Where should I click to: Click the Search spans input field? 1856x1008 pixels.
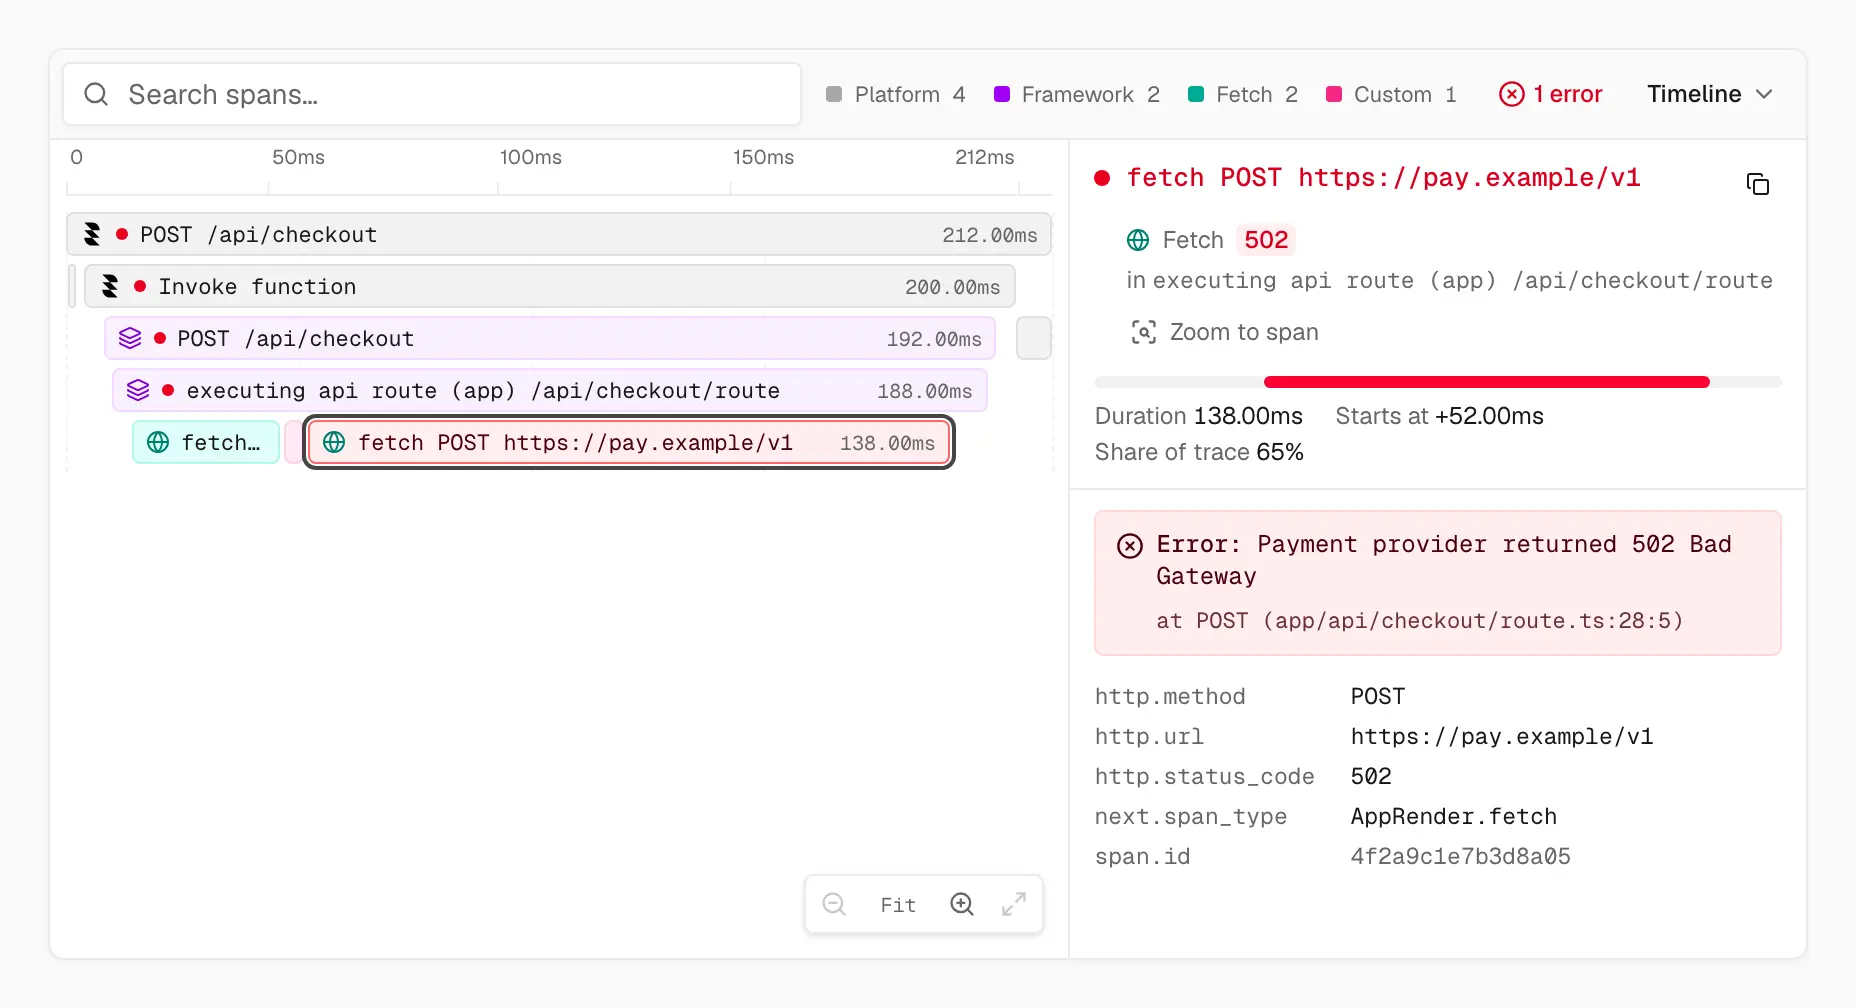click(x=432, y=94)
